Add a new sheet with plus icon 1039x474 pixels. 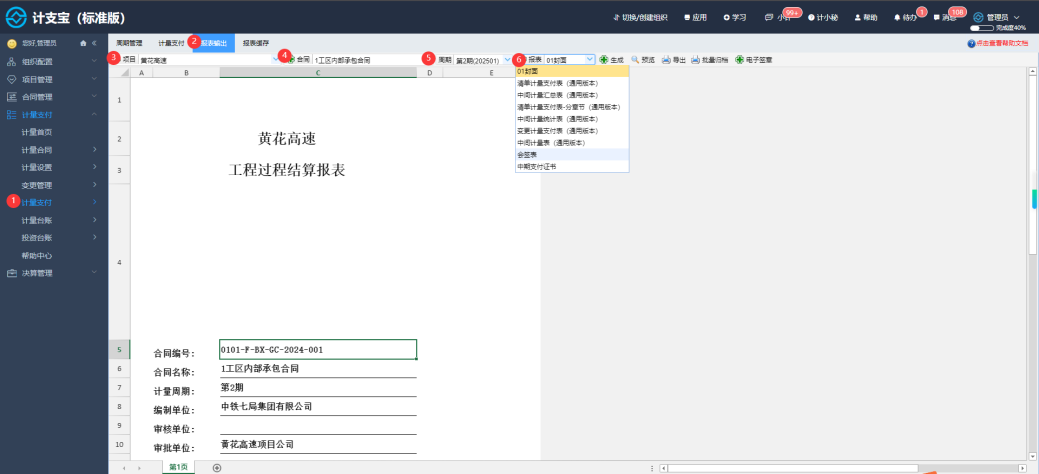pyautogui.click(x=217, y=468)
